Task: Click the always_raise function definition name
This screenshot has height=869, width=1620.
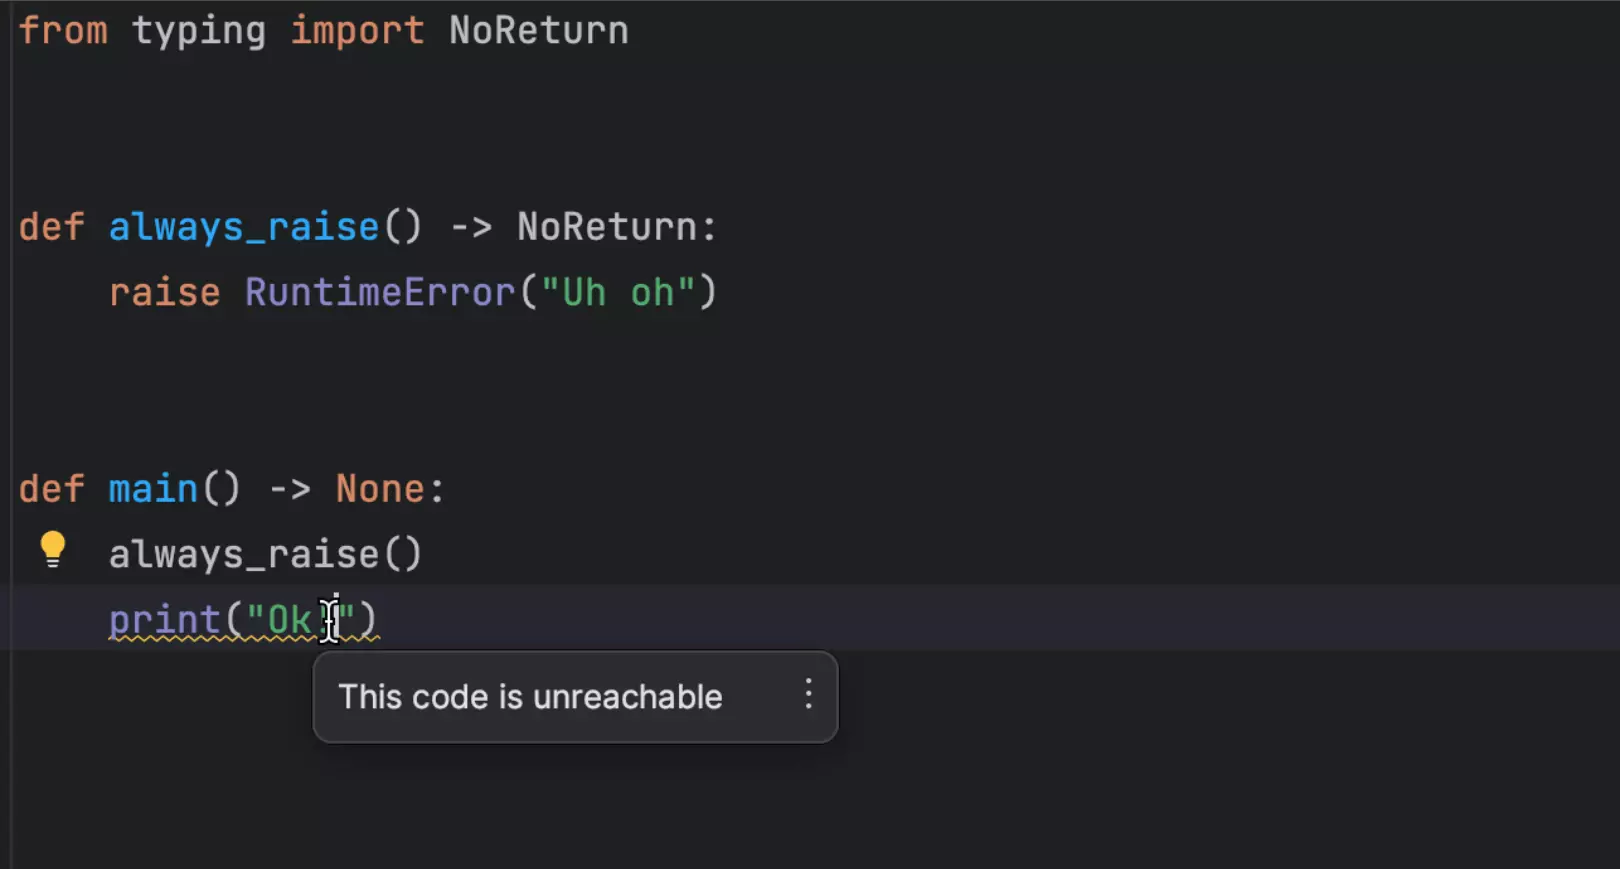Action: (x=243, y=227)
